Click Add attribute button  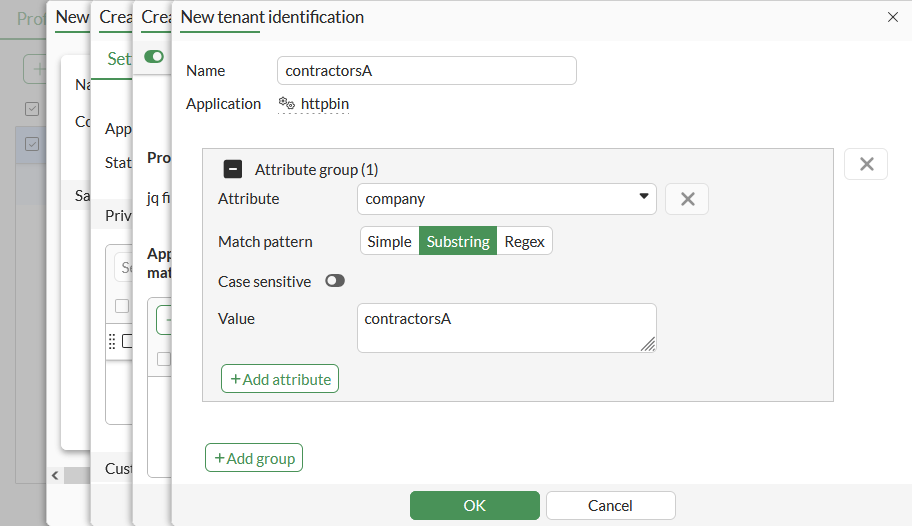[280, 379]
